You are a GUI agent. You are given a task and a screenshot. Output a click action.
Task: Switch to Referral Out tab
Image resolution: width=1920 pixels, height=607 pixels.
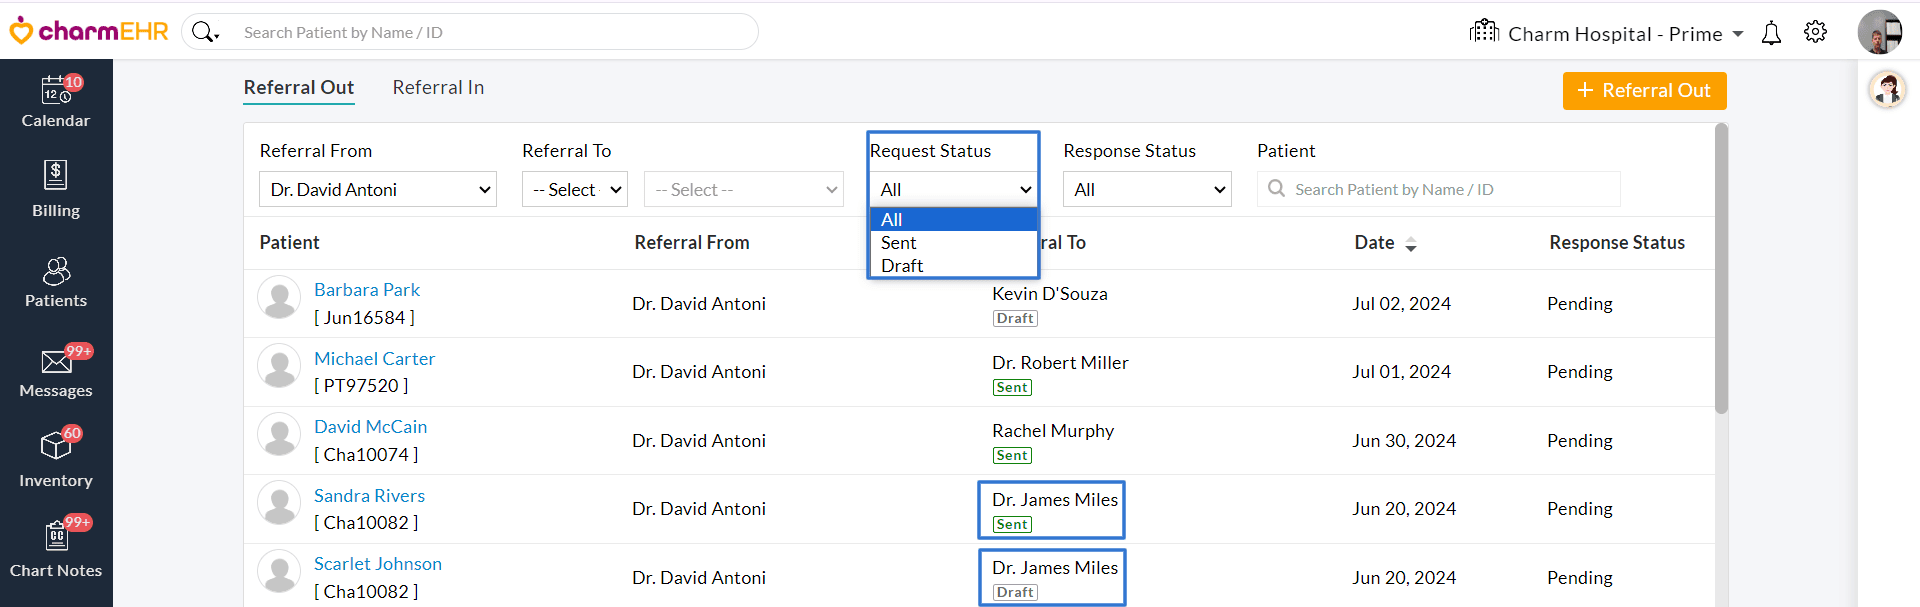299,88
